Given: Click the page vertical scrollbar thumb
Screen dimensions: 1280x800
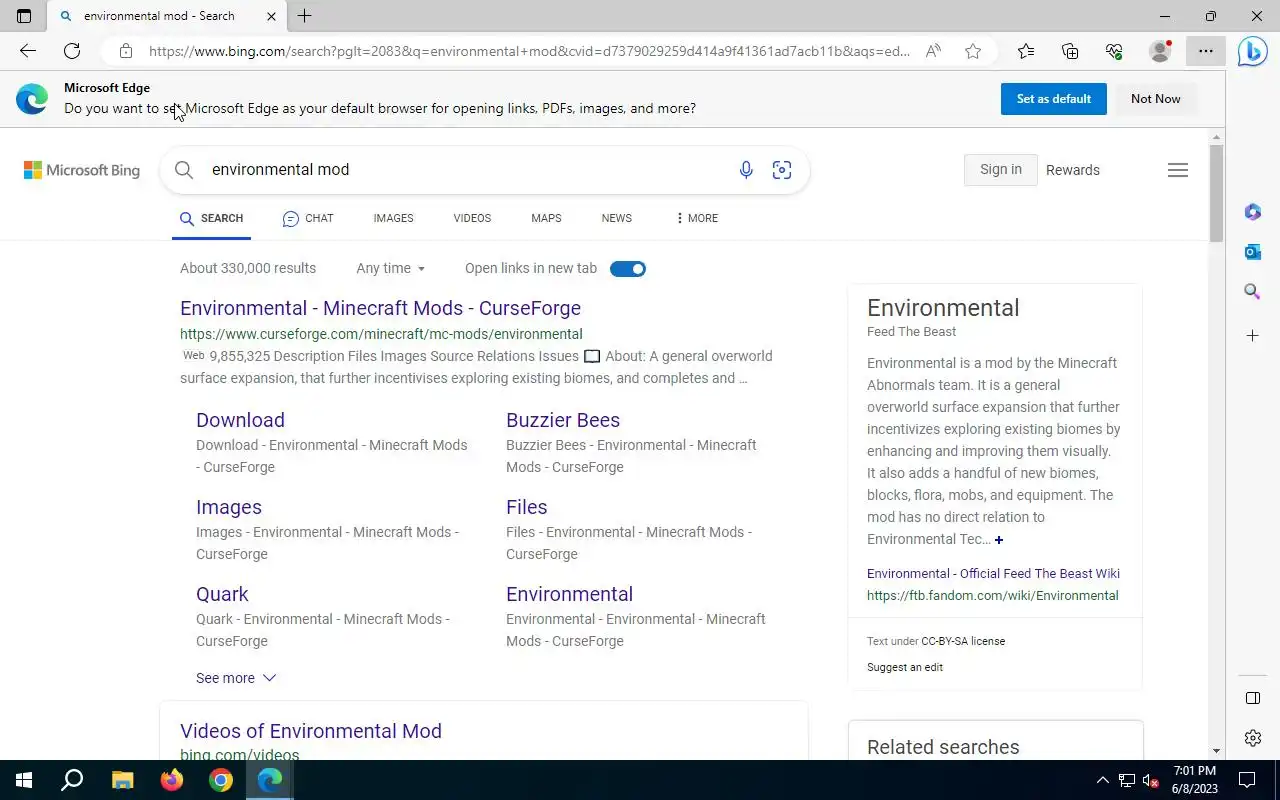Looking at the screenshot, I should pyautogui.click(x=1216, y=192).
